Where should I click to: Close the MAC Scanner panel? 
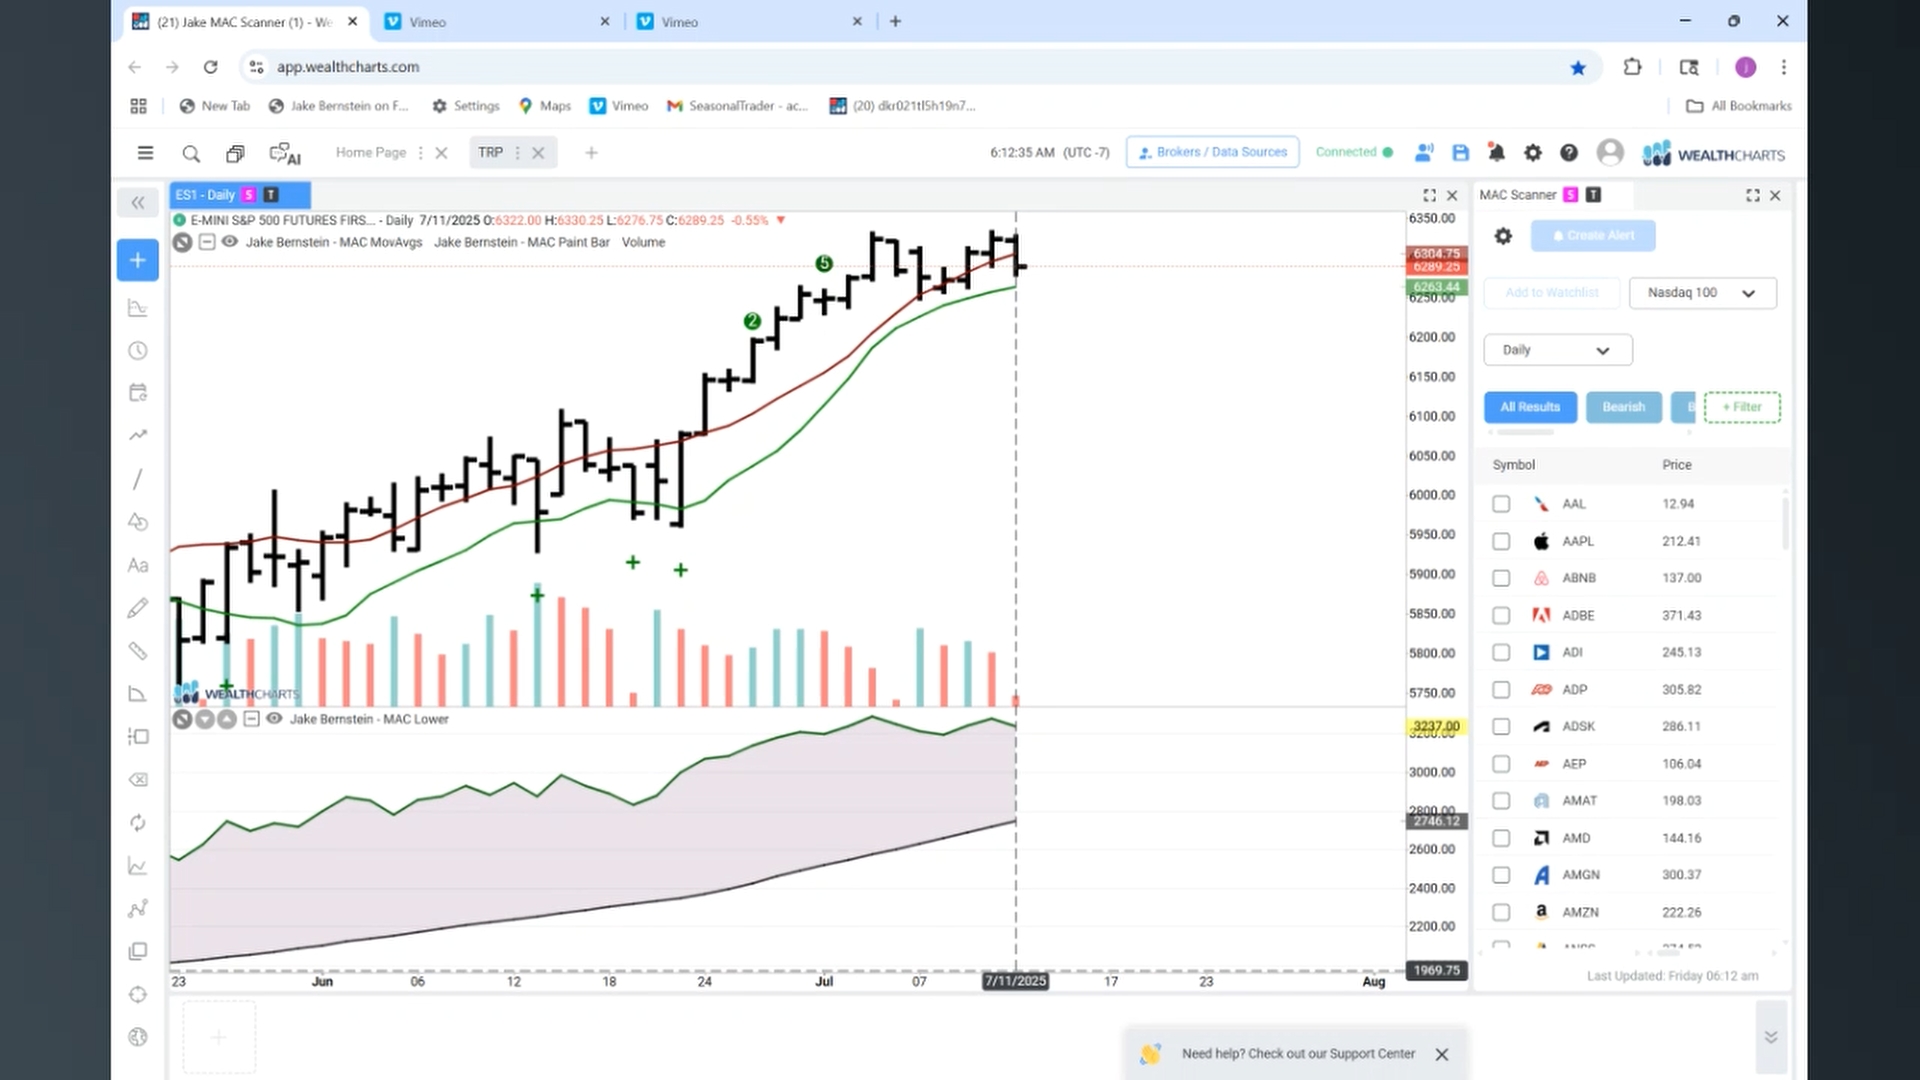pyautogui.click(x=1775, y=195)
